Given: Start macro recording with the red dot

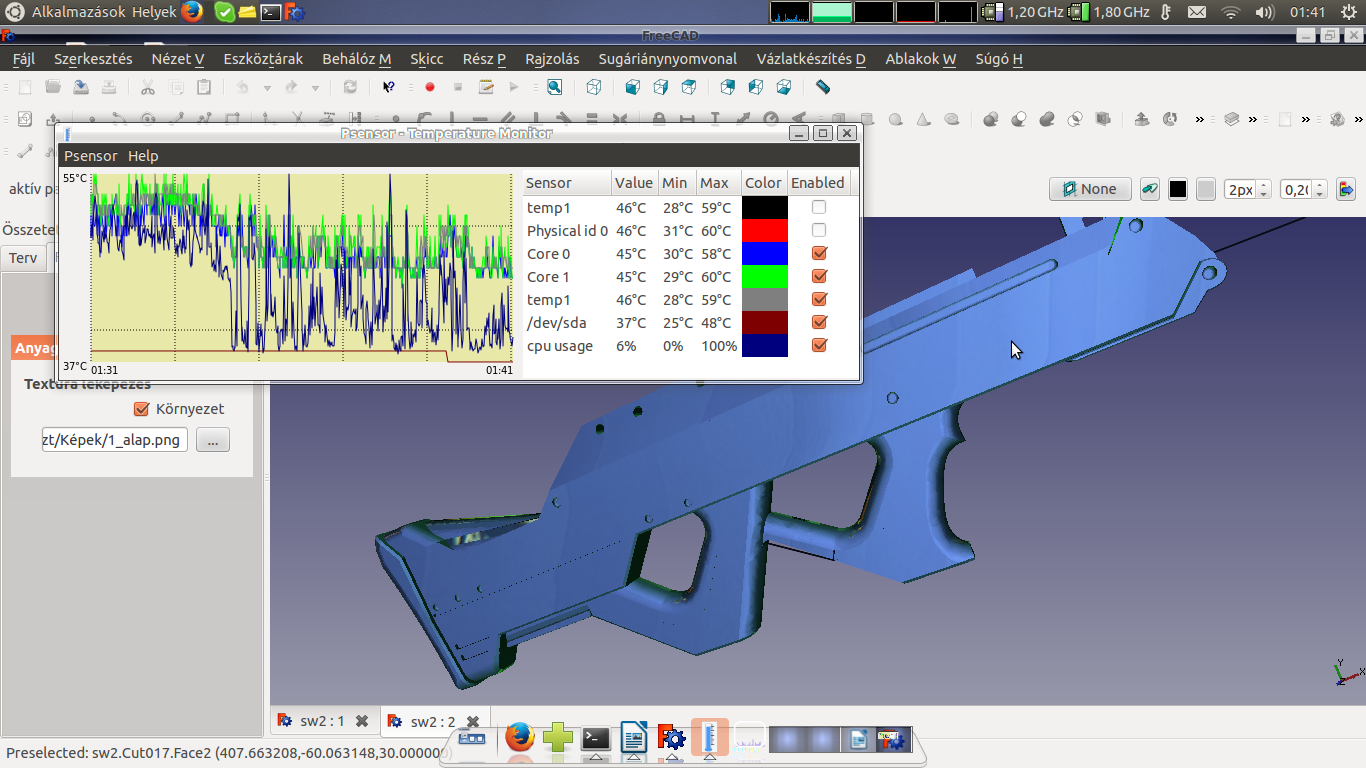Looking at the screenshot, I should click(x=430, y=87).
